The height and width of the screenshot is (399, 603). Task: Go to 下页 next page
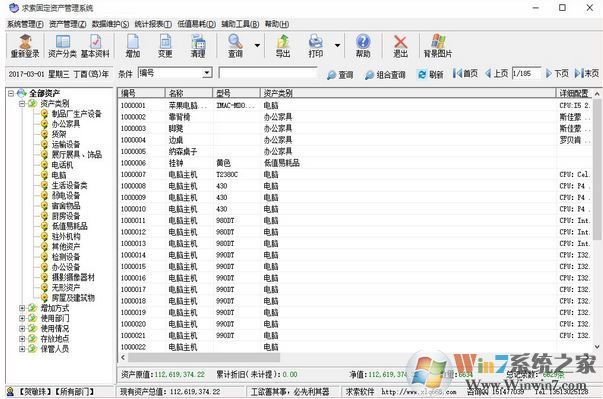coord(557,73)
